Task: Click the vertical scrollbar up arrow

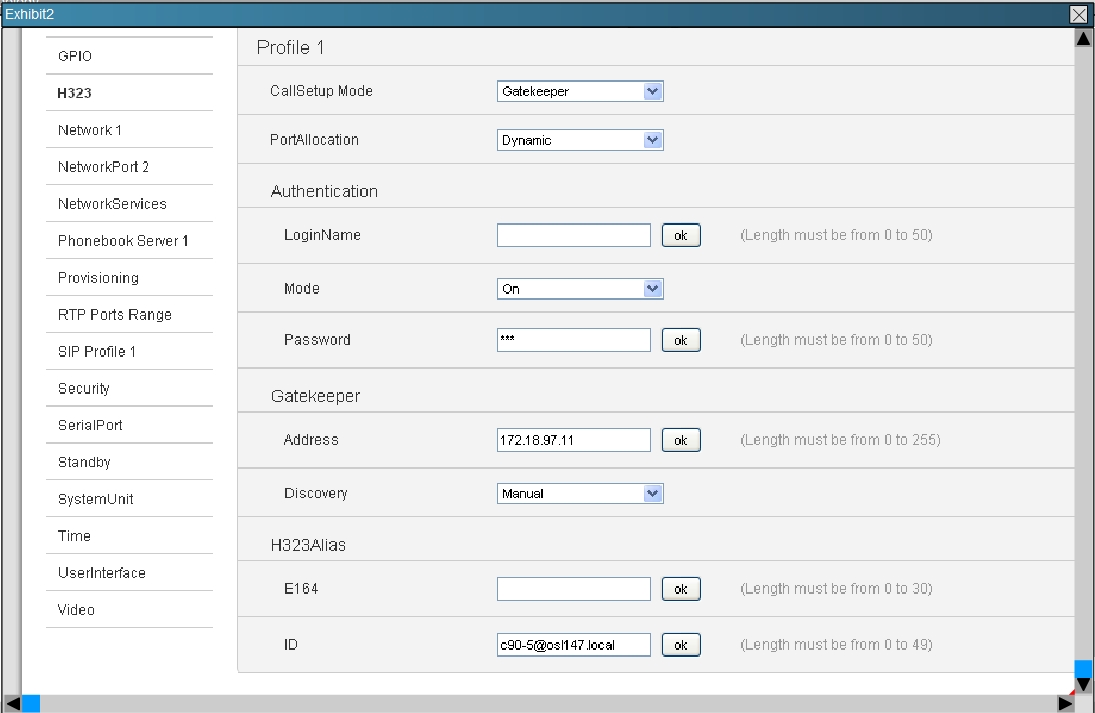Action: pyautogui.click(x=1083, y=38)
